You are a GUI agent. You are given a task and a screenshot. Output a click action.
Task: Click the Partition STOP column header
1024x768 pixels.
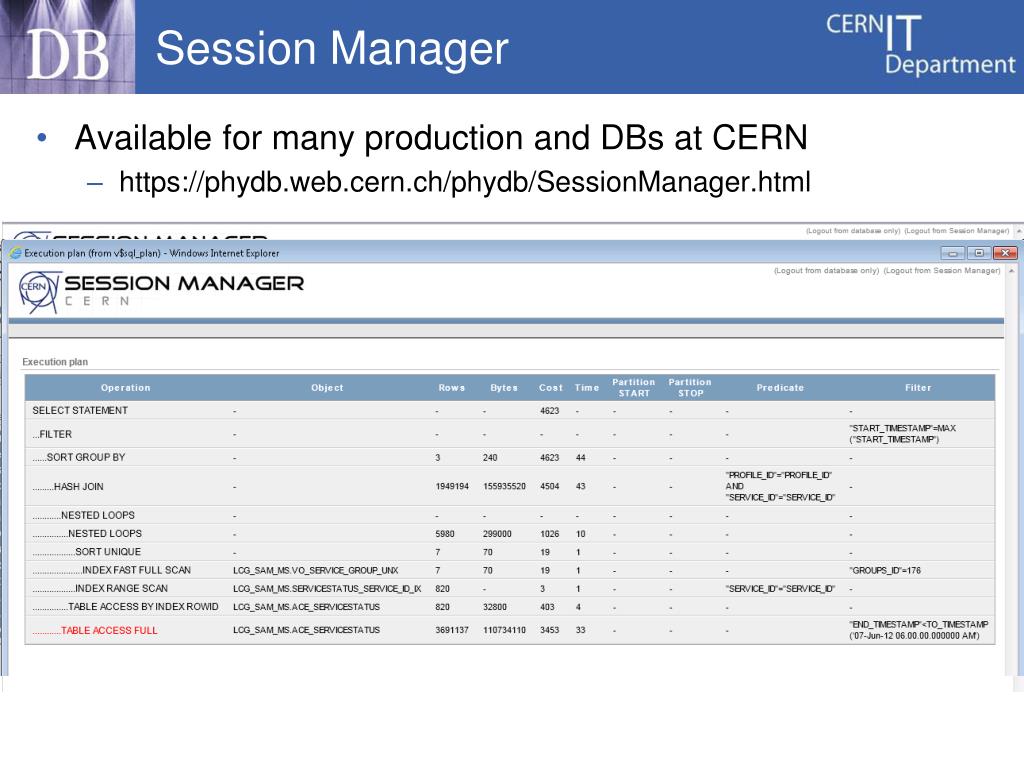690,387
